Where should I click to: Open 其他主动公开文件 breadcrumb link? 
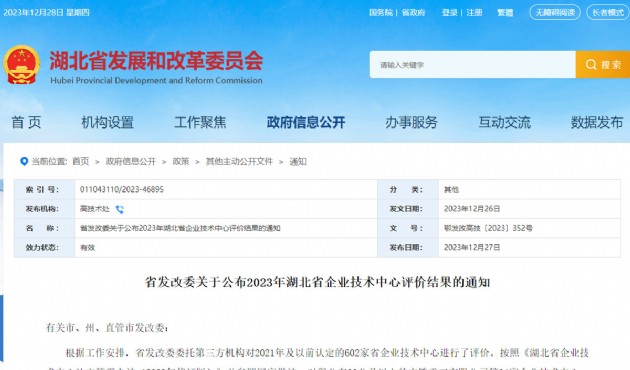tap(239, 161)
